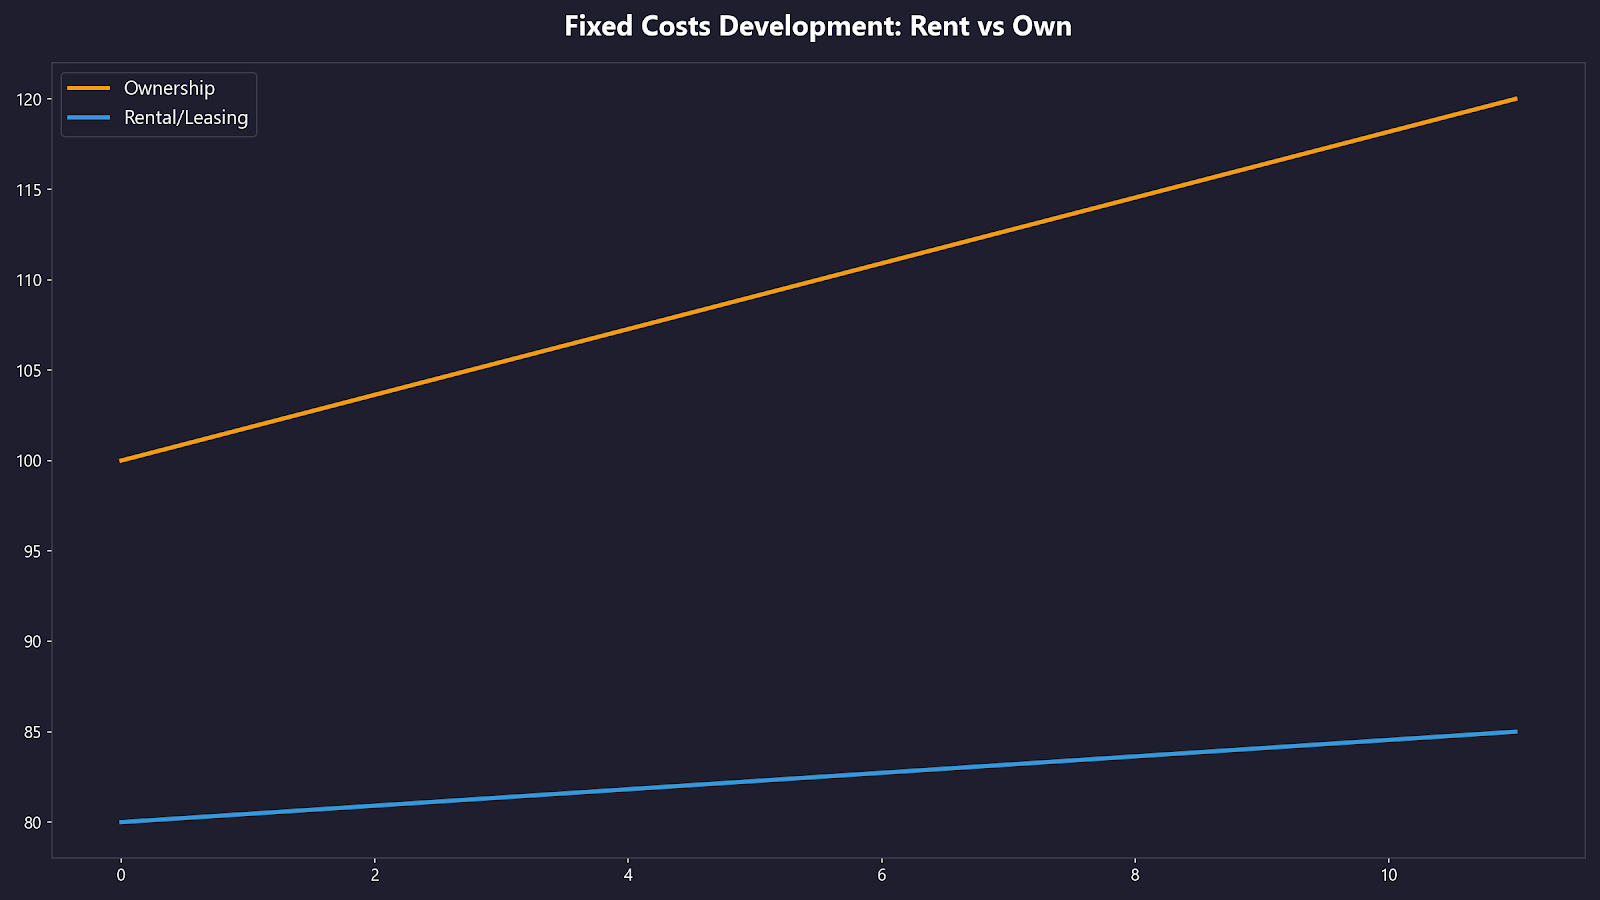Click the y-axis tick label 85
The height and width of the screenshot is (900, 1600).
coord(32,732)
